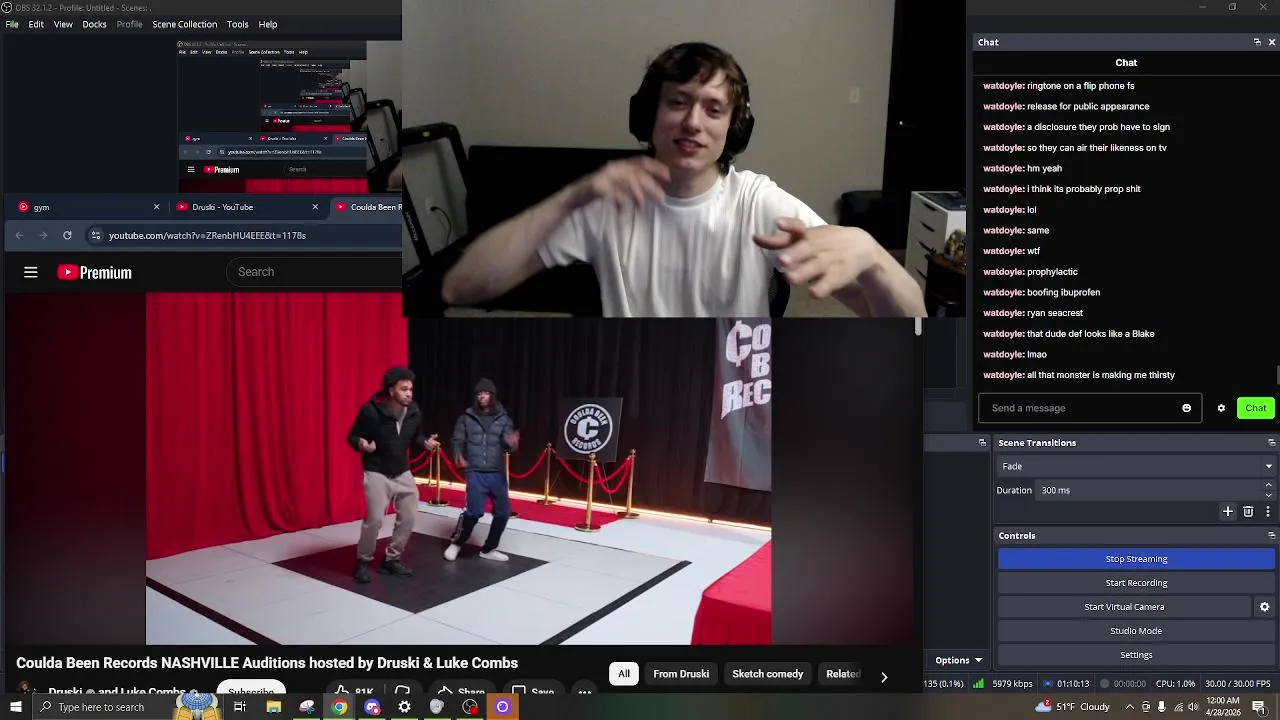The width and height of the screenshot is (1280, 720).
Task: Select the From Druski chip
Action: (x=681, y=674)
